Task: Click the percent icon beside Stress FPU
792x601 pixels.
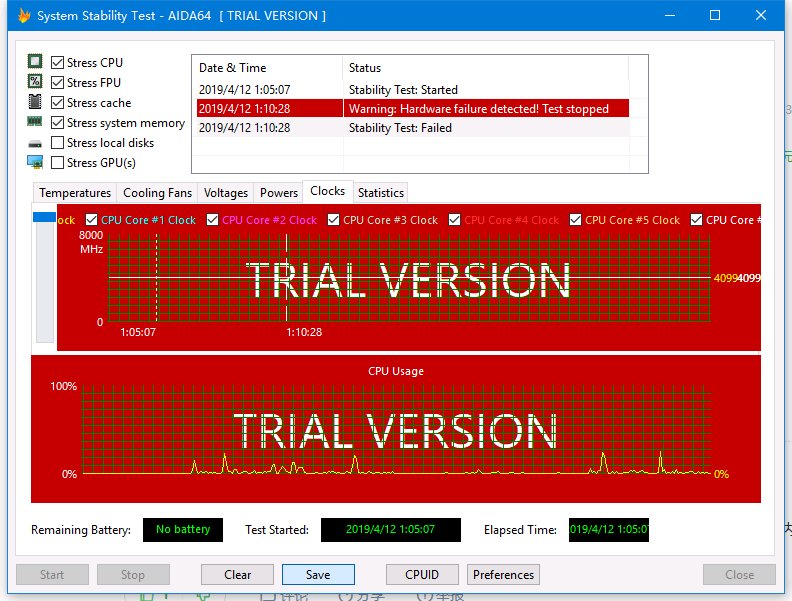Action: (x=35, y=81)
